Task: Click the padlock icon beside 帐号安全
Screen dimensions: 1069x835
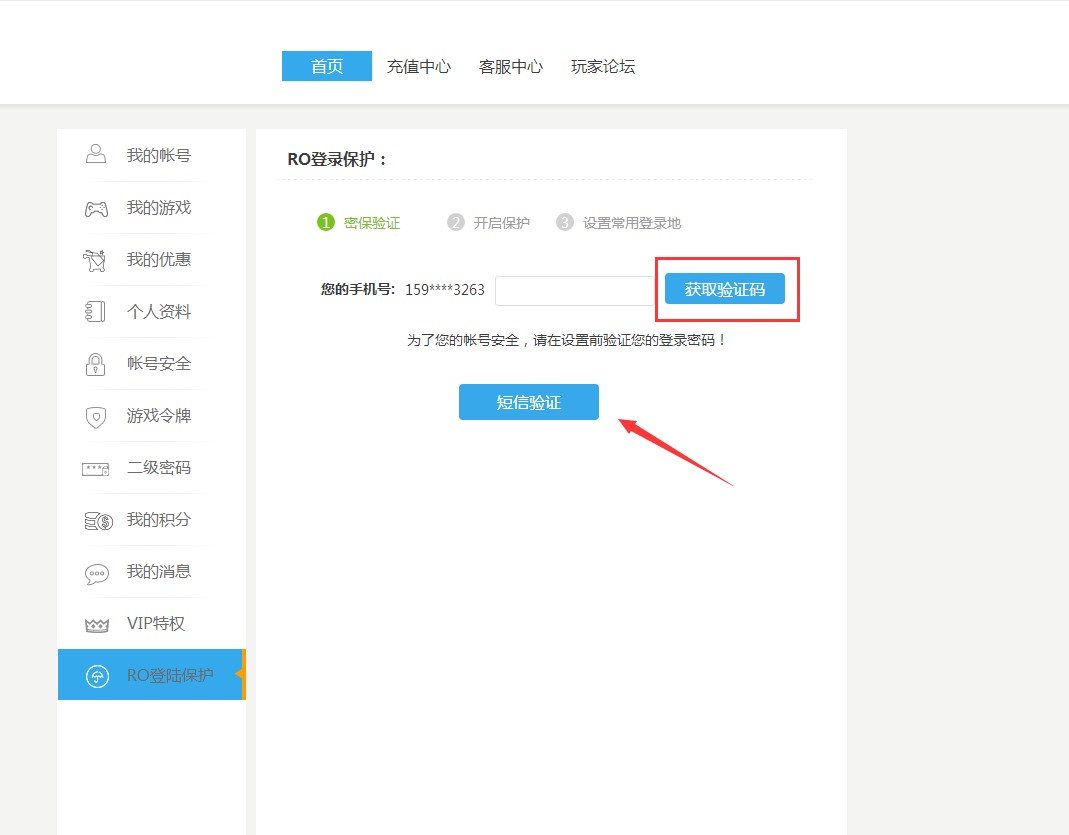Action: point(95,364)
